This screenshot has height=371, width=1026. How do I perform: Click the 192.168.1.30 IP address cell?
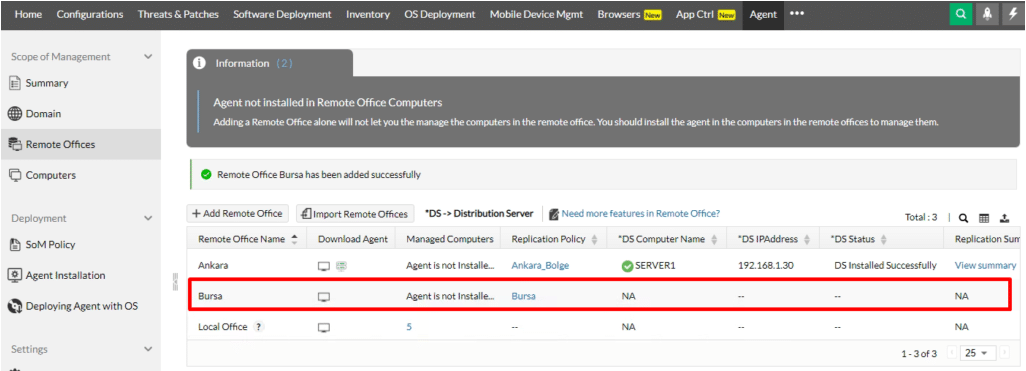pos(765,266)
